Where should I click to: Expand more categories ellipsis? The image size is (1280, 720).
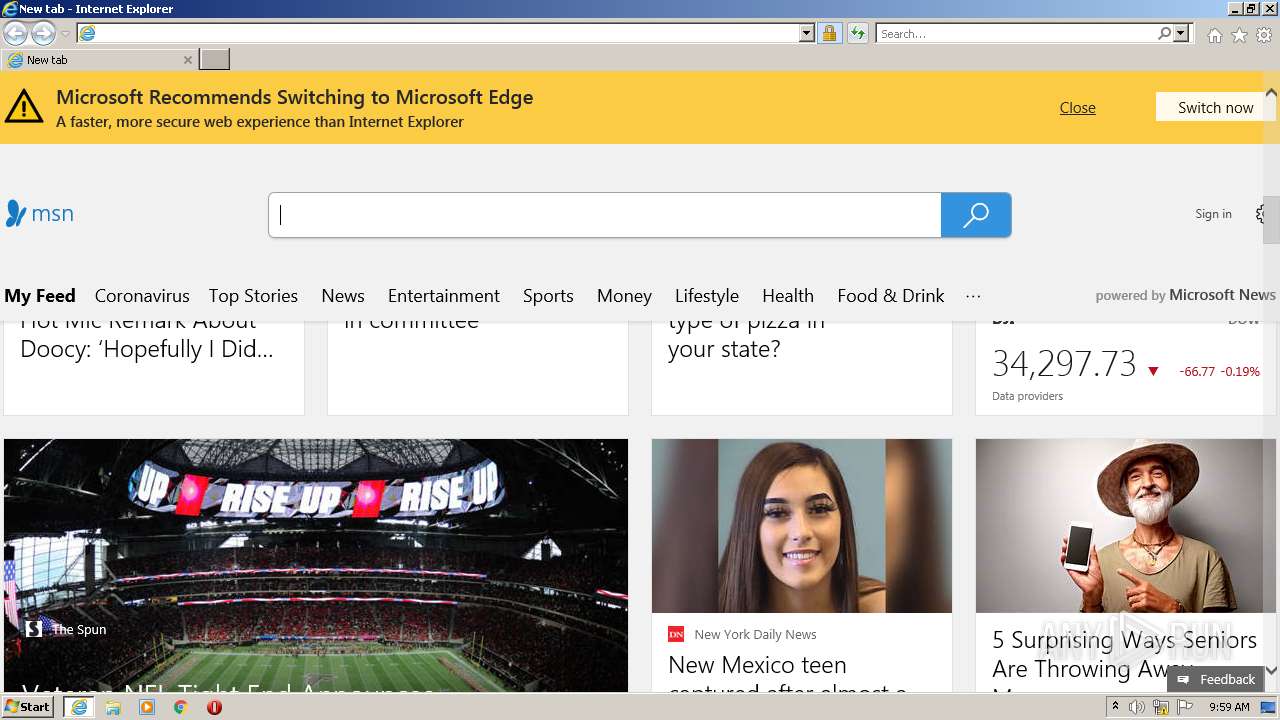[973, 296]
